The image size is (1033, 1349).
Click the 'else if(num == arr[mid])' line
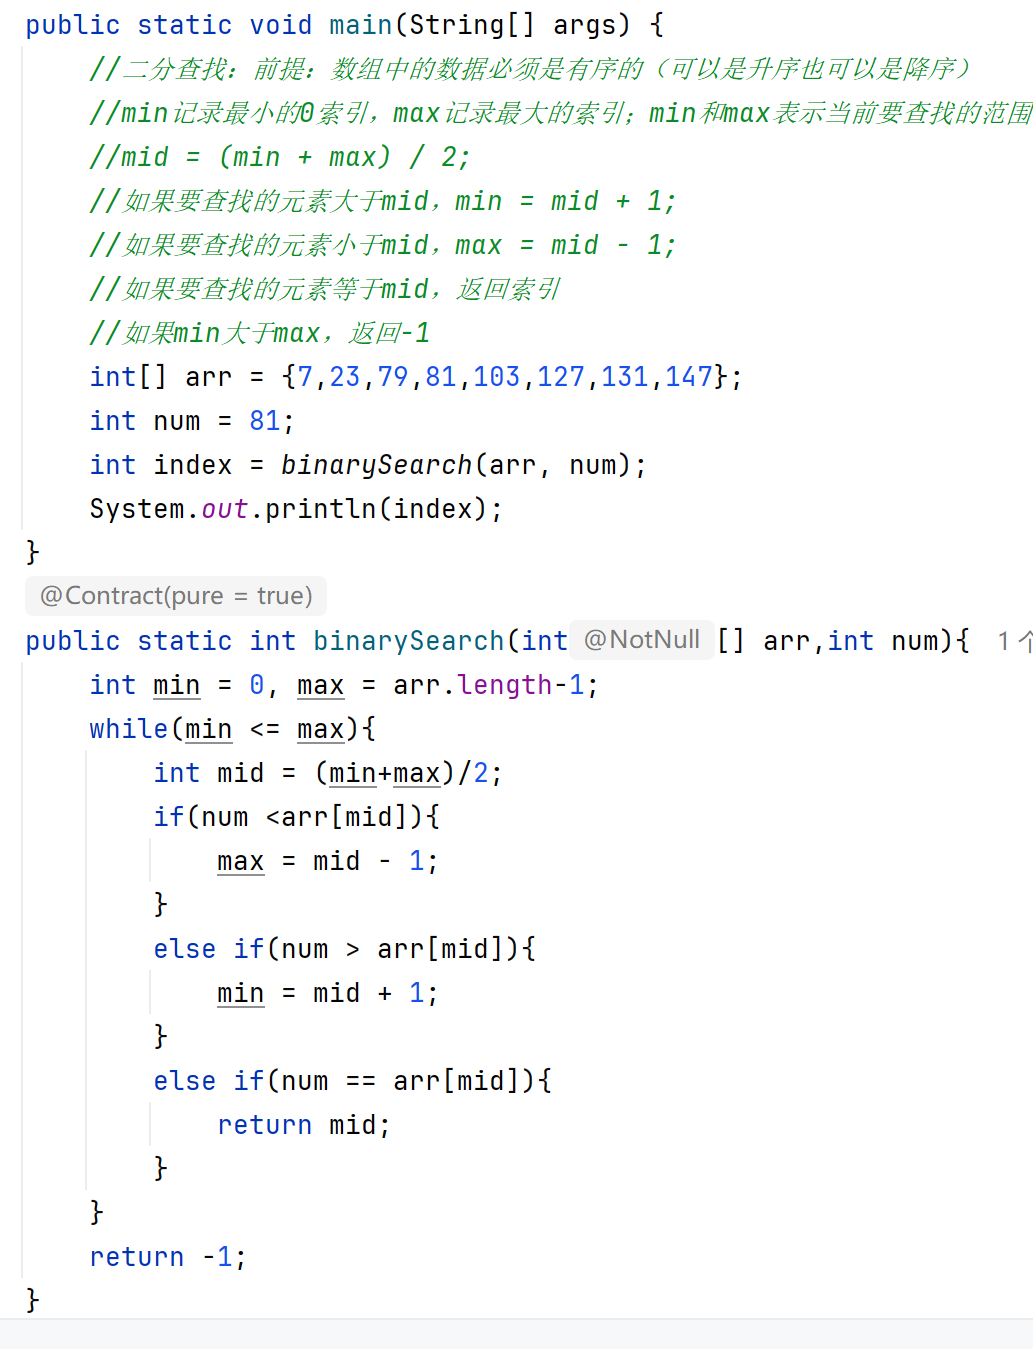(353, 1081)
